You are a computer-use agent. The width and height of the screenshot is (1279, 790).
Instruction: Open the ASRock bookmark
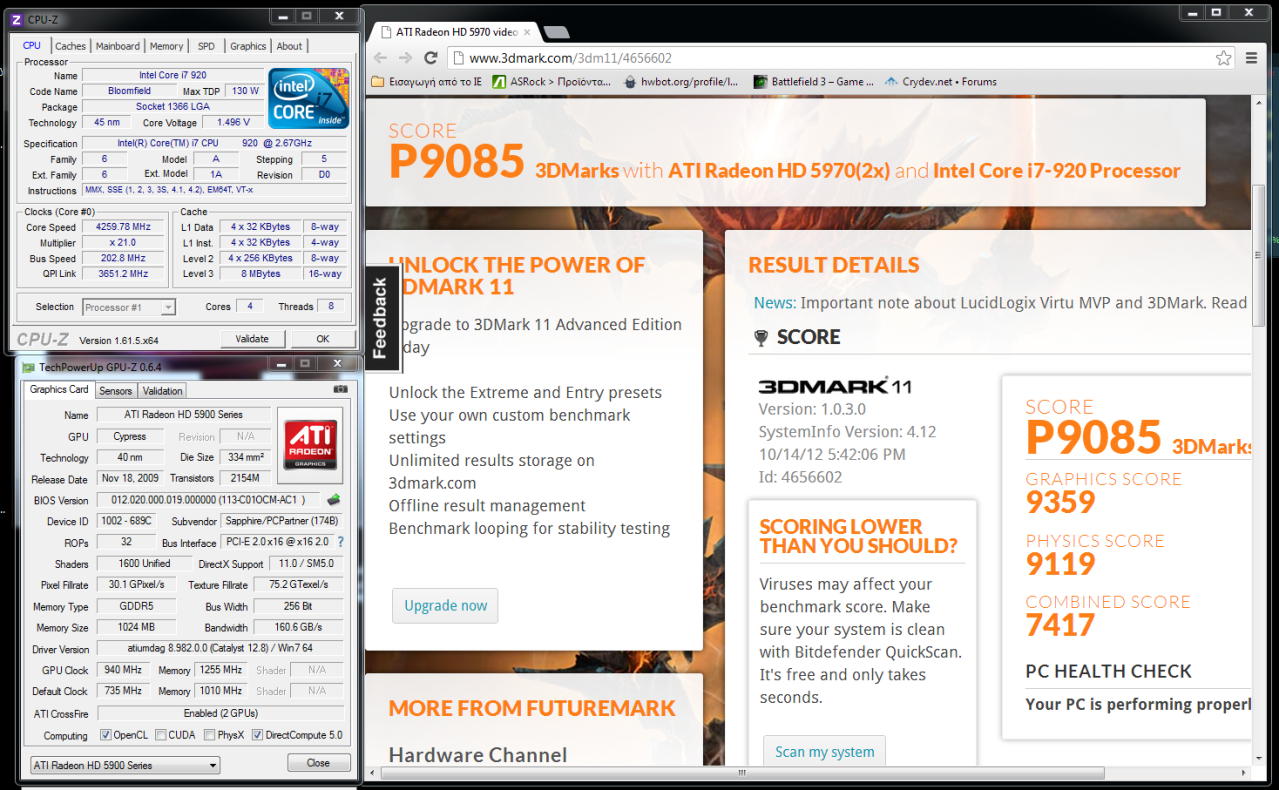[x=551, y=82]
